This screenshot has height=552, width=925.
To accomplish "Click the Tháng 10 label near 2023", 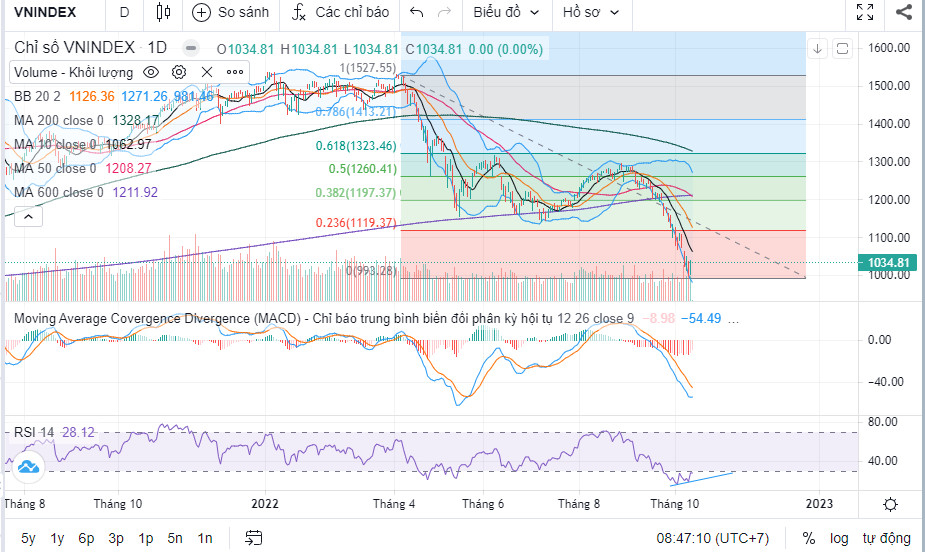I will click(x=674, y=504).
